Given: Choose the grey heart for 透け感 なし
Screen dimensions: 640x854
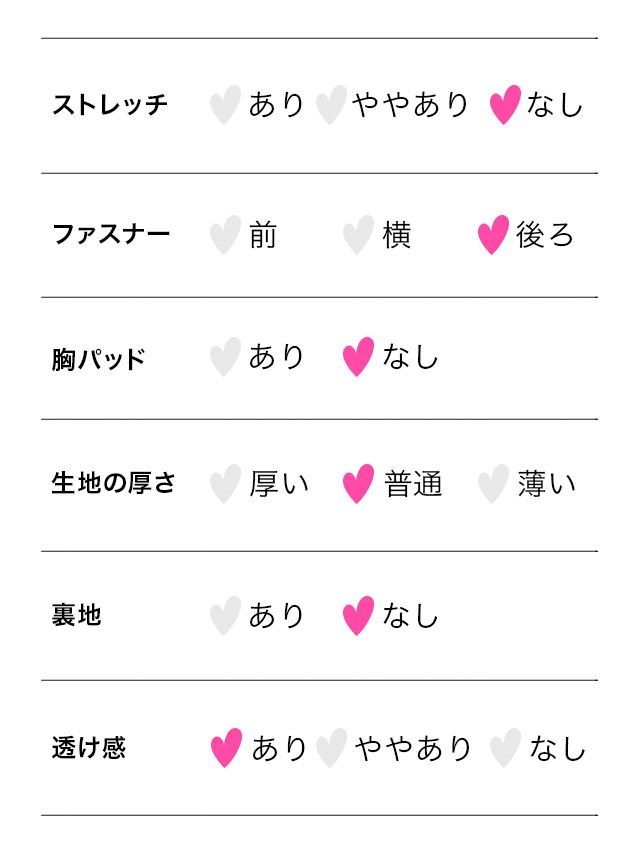Looking at the screenshot, I should point(506,748).
